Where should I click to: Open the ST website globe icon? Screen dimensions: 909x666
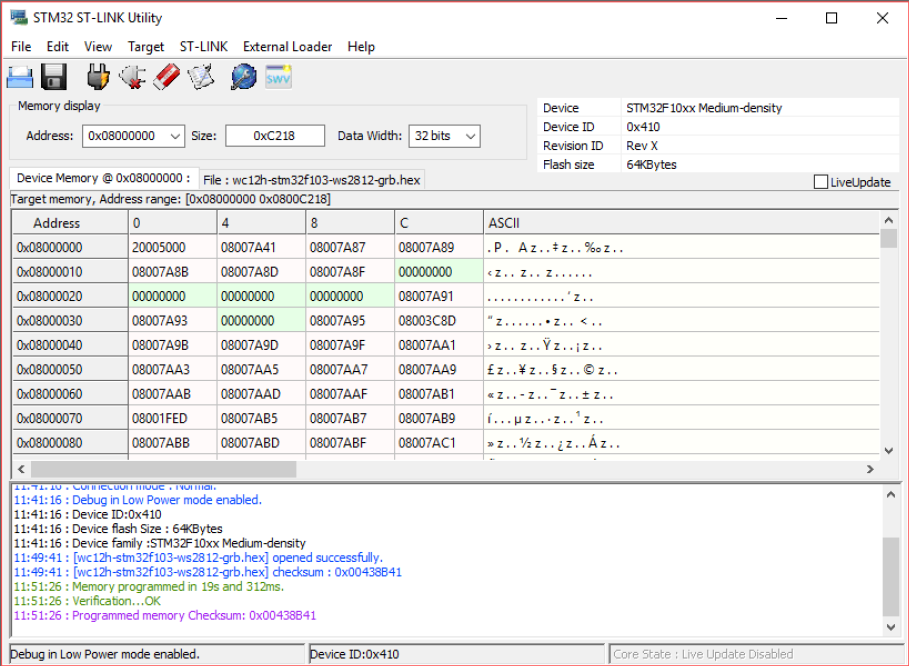tap(243, 77)
